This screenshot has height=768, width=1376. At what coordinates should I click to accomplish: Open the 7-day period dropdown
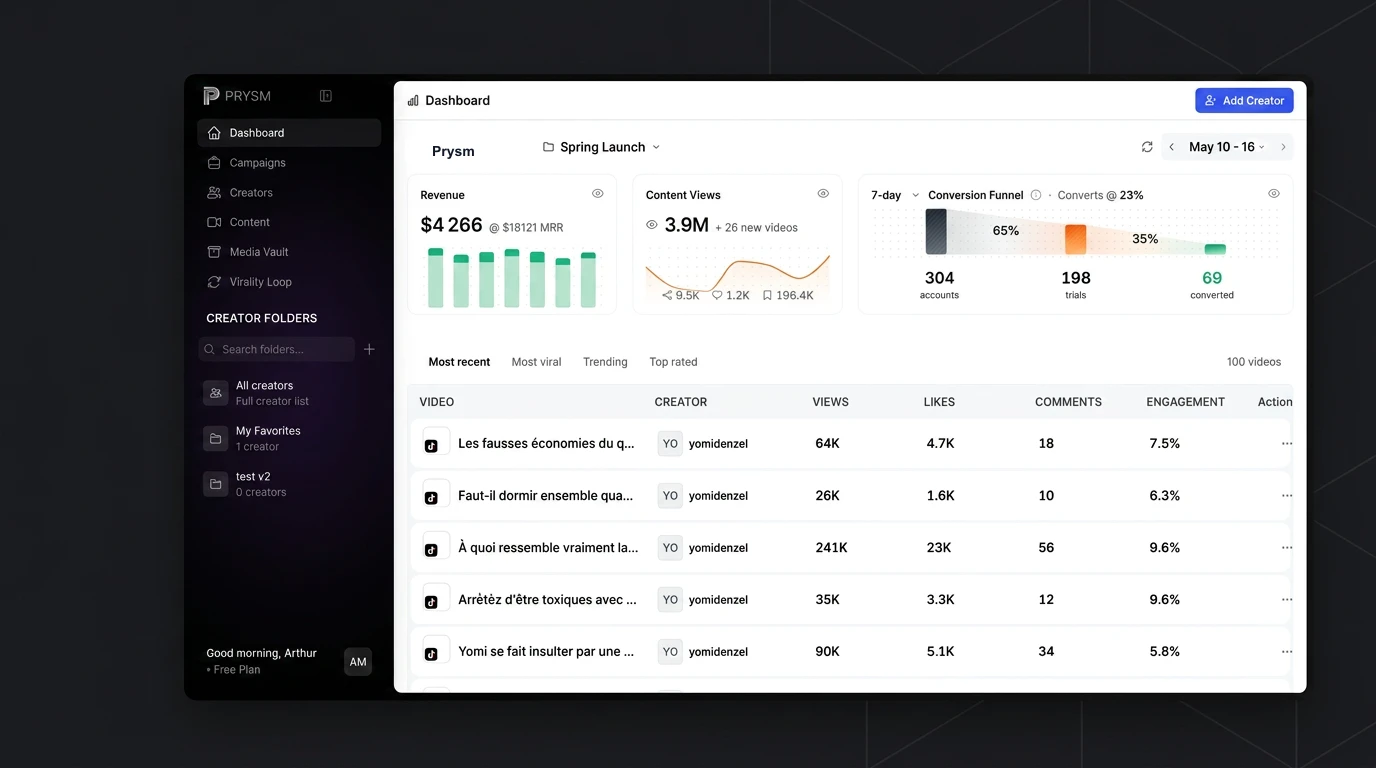895,195
